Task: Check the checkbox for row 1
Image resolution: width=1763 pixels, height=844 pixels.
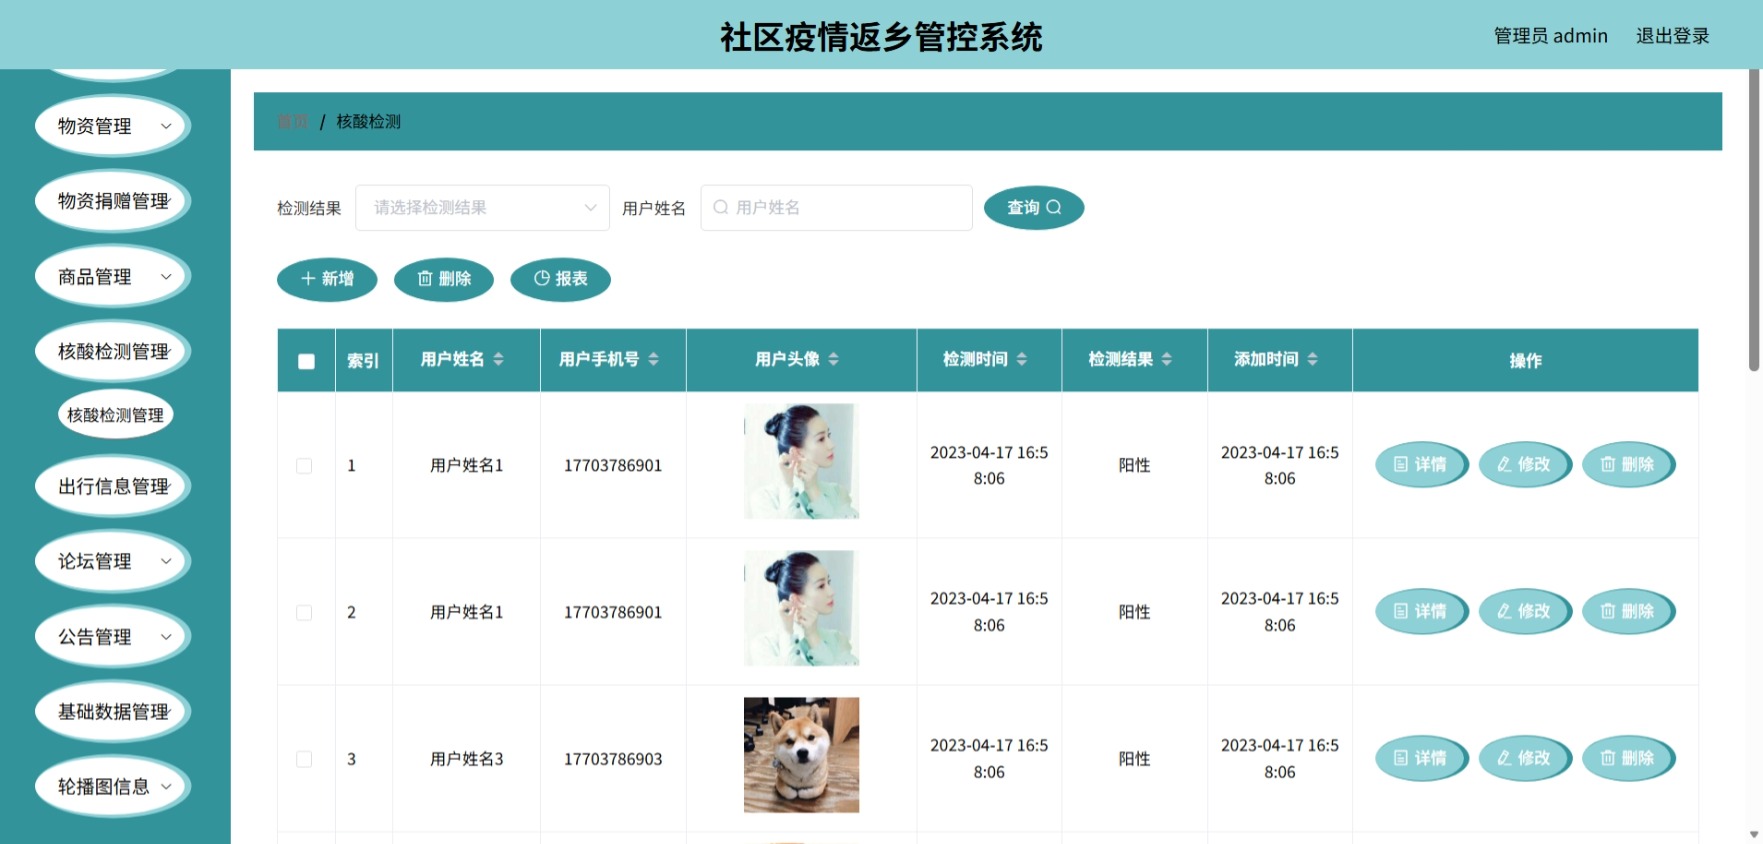Action: pyautogui.click(x=304, y=466)
